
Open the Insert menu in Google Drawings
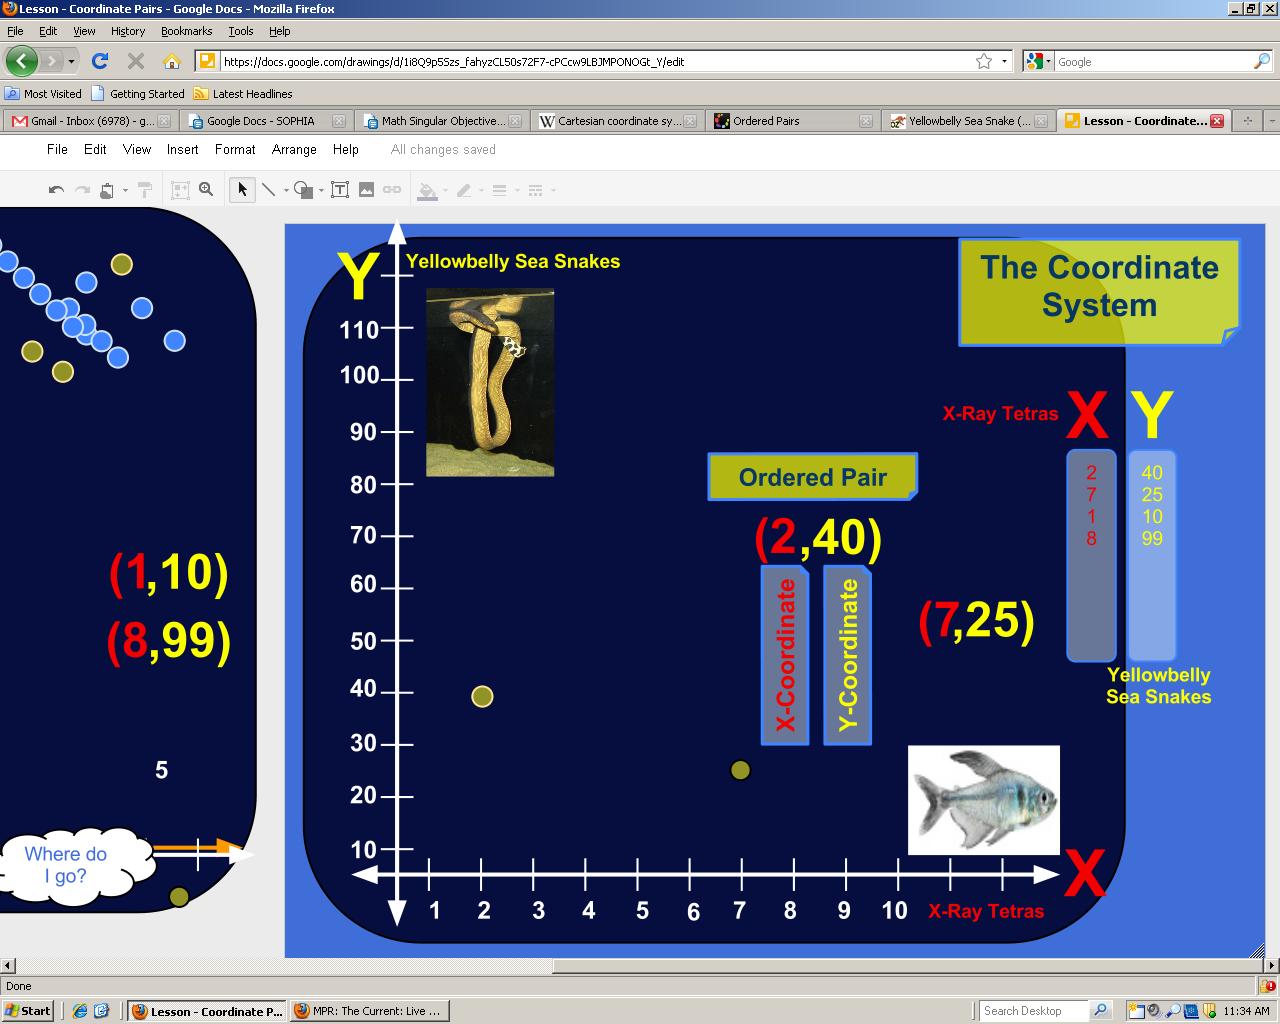click(183, 149)
